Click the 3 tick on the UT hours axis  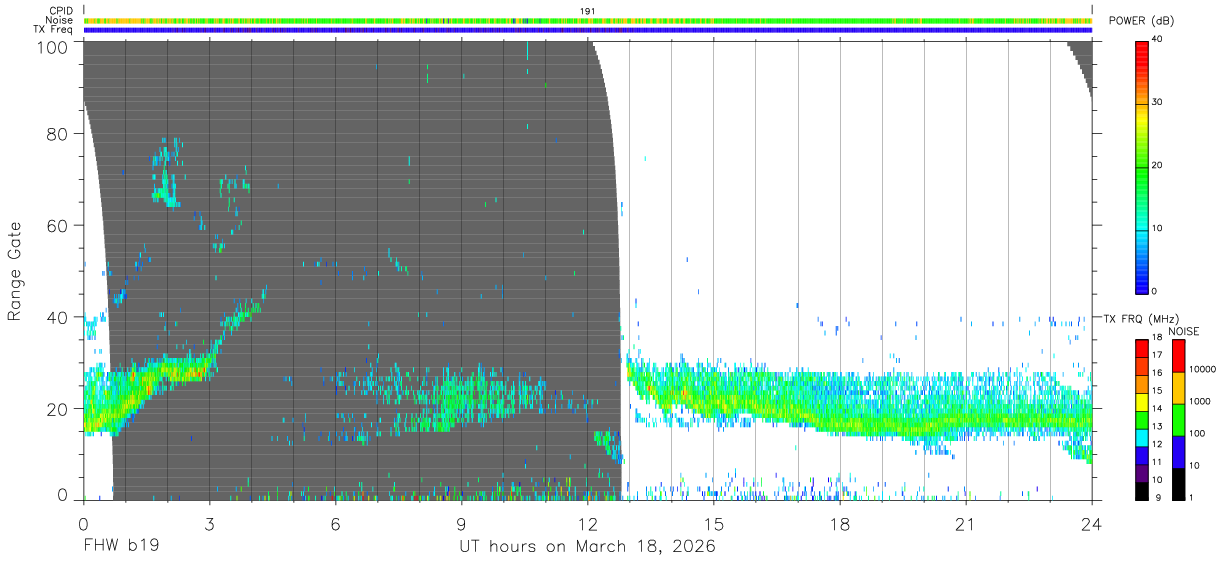(210, 523)
